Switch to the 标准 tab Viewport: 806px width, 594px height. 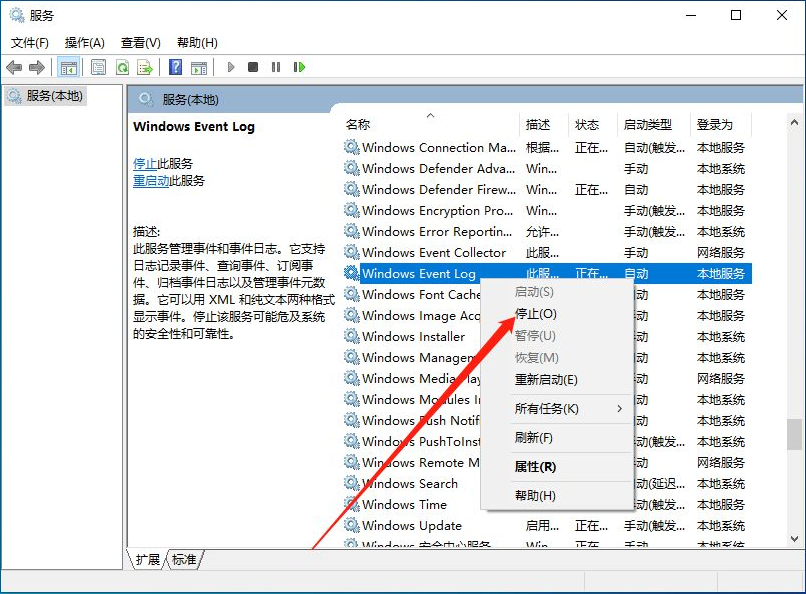point(183,560)
